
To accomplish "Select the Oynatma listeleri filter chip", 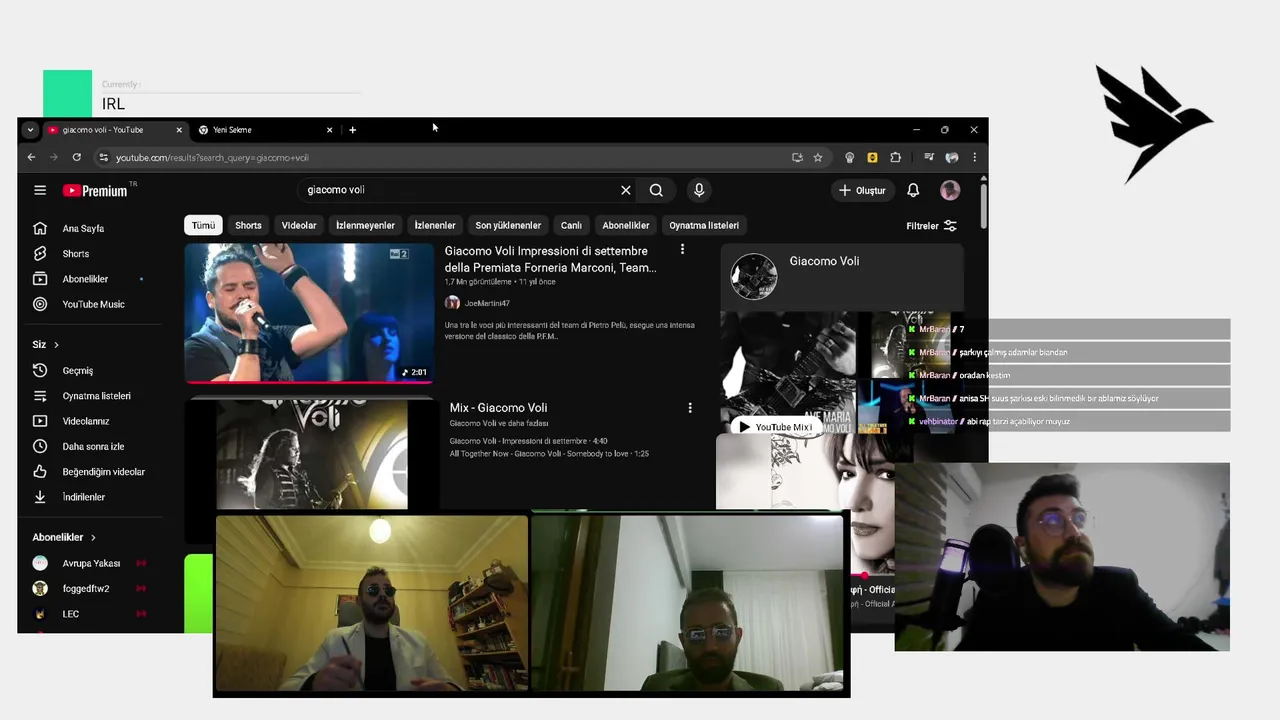I will (x=704, y=225).
